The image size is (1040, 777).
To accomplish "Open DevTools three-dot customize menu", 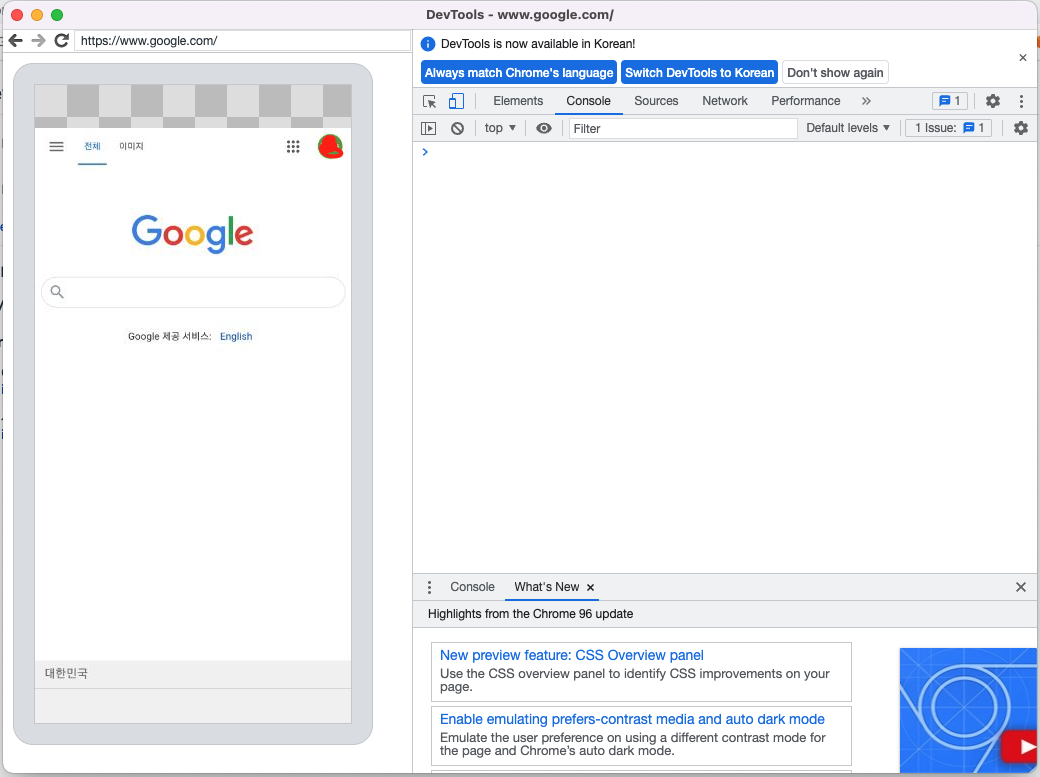I will click(1021, 101).
